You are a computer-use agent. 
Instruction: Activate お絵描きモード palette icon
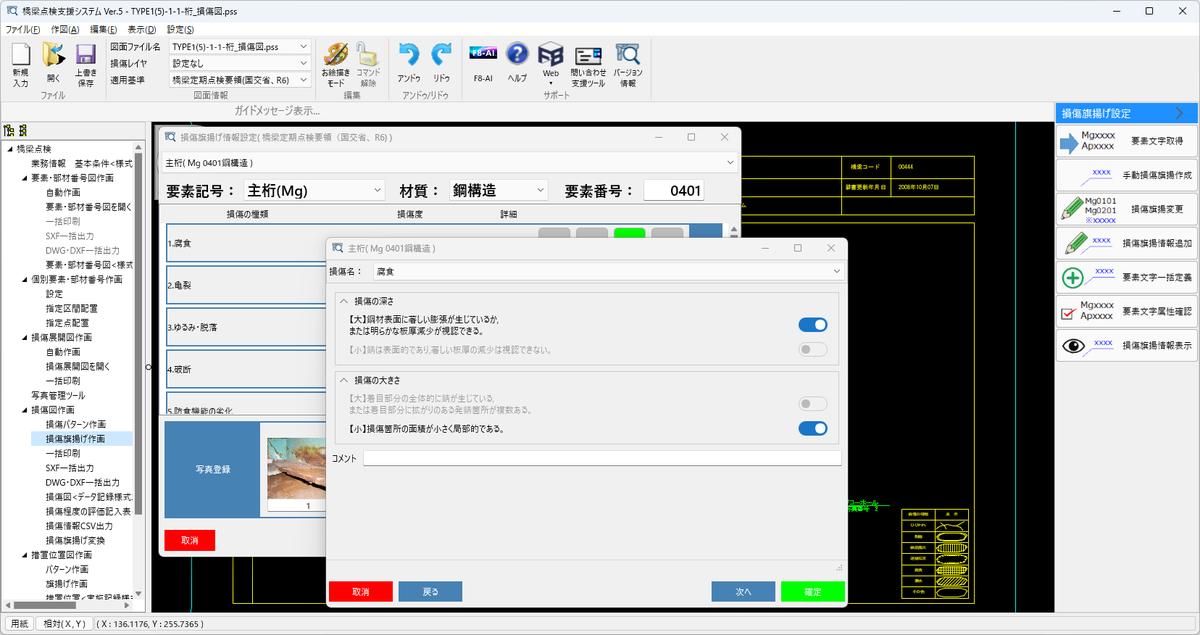tap(335, 66)
